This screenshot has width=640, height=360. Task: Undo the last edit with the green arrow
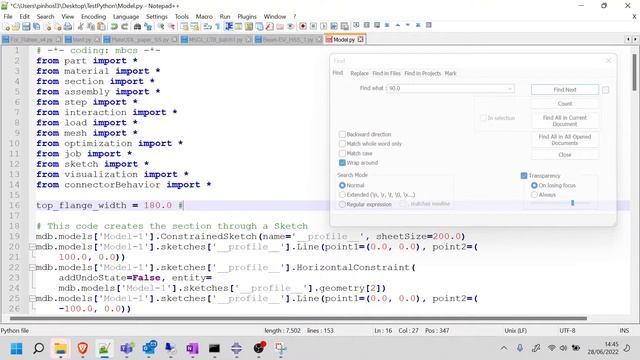(114, 27)
